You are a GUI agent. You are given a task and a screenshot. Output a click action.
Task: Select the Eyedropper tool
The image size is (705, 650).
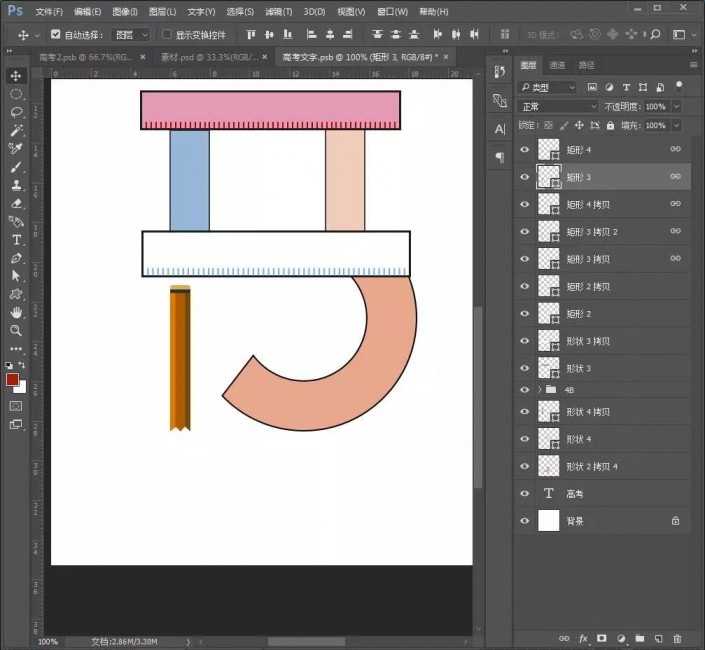point(16,149)
